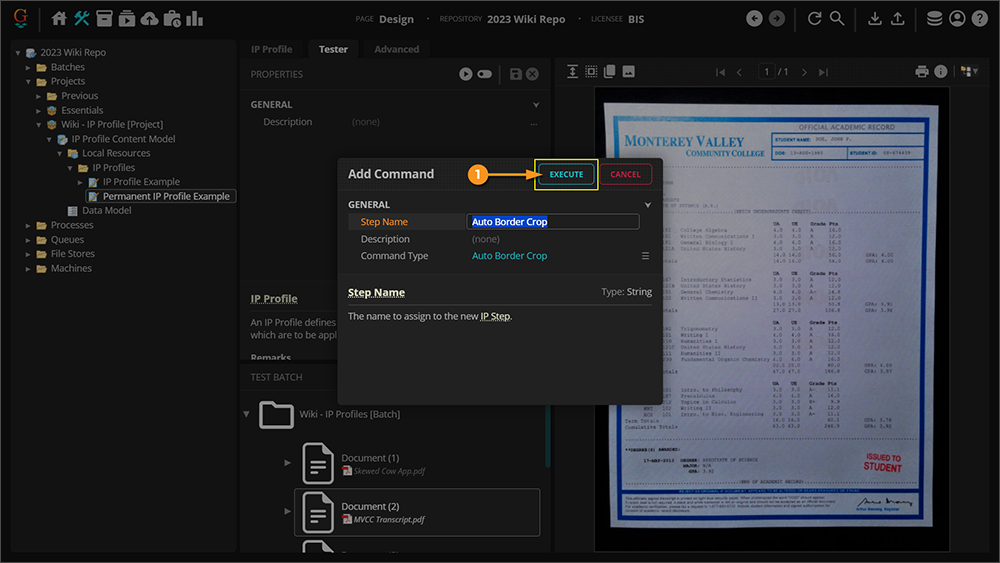This screenshot has height=563, width=1000.
Task: Collapse the Projects tree node
Action: pyautogui.click(x=28, y=82)
